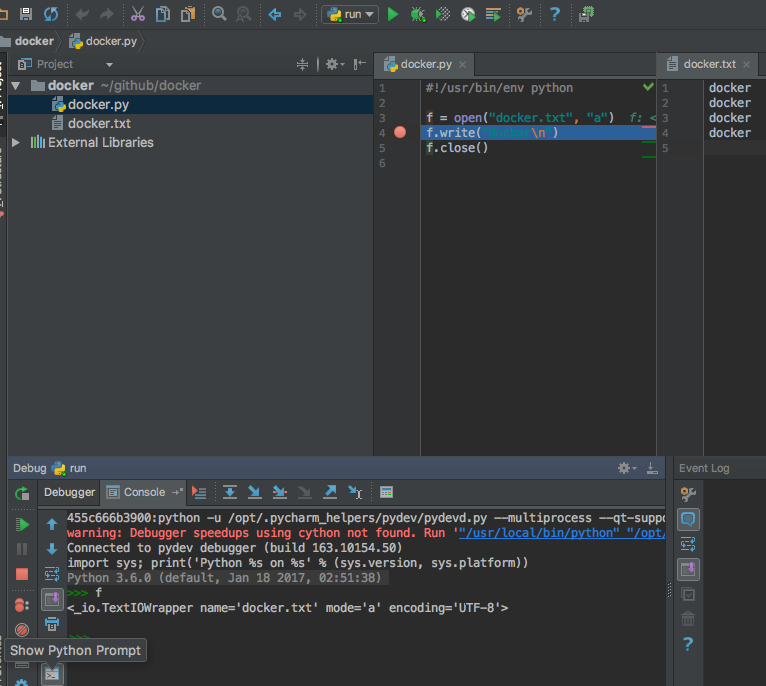The height and width of the screenshot is (686, 766).
Task: Open the 'run' configuration dropdown
Action: pos(350,14)
